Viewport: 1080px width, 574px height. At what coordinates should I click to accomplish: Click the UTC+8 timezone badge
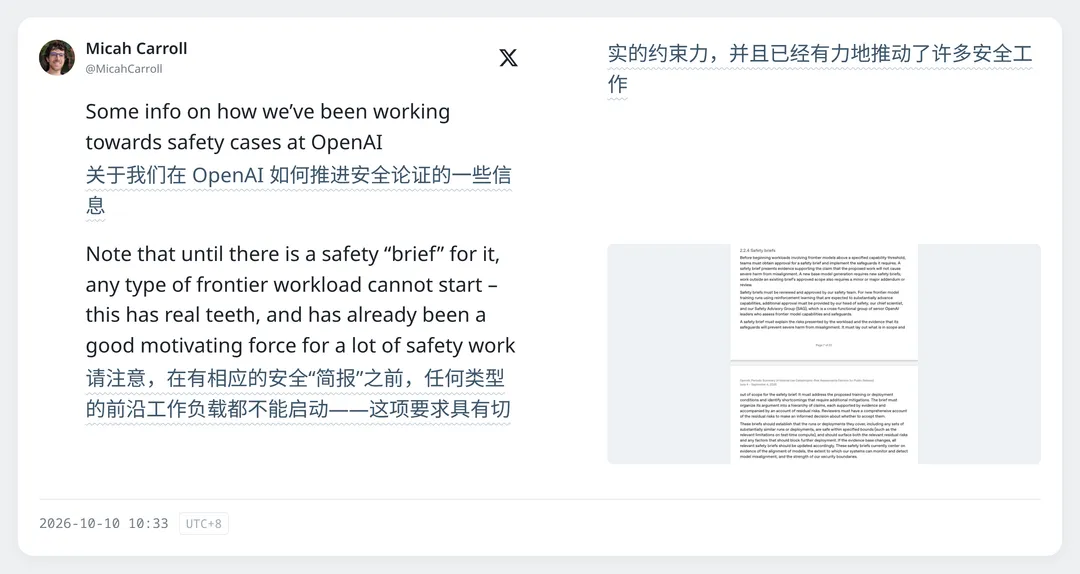click(x=204, y=524)
